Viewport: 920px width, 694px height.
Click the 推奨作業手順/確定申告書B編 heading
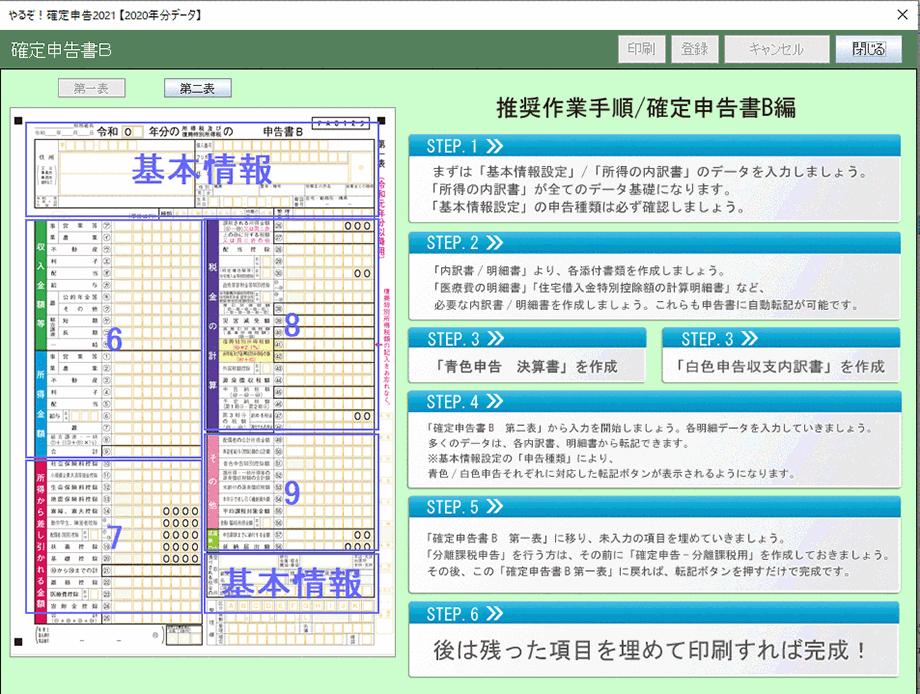click(x=646, y=108)
